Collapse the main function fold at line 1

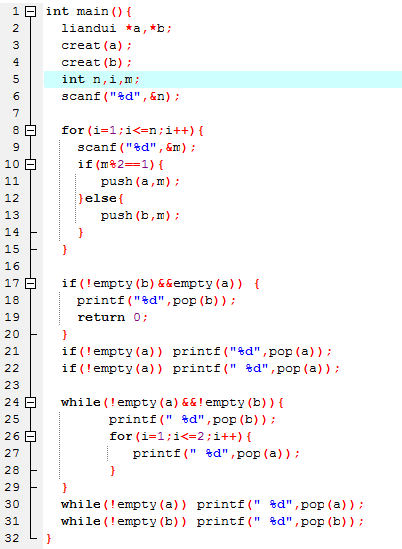click(31, 12)
